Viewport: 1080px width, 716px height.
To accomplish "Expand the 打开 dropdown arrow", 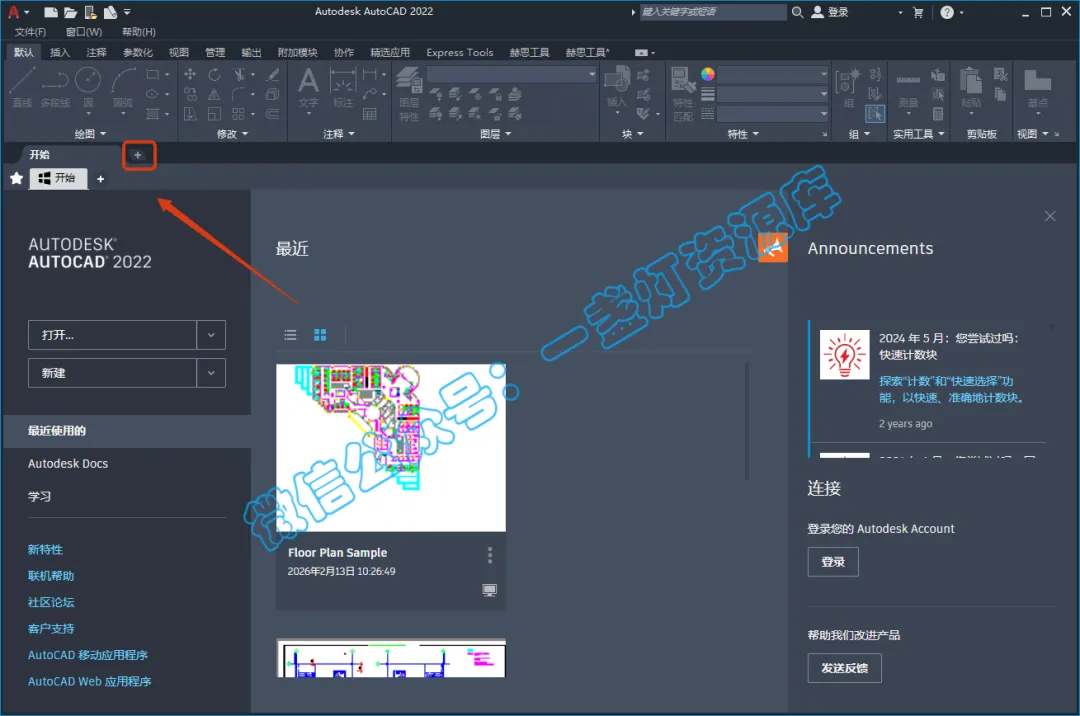I will coord(211,335).
